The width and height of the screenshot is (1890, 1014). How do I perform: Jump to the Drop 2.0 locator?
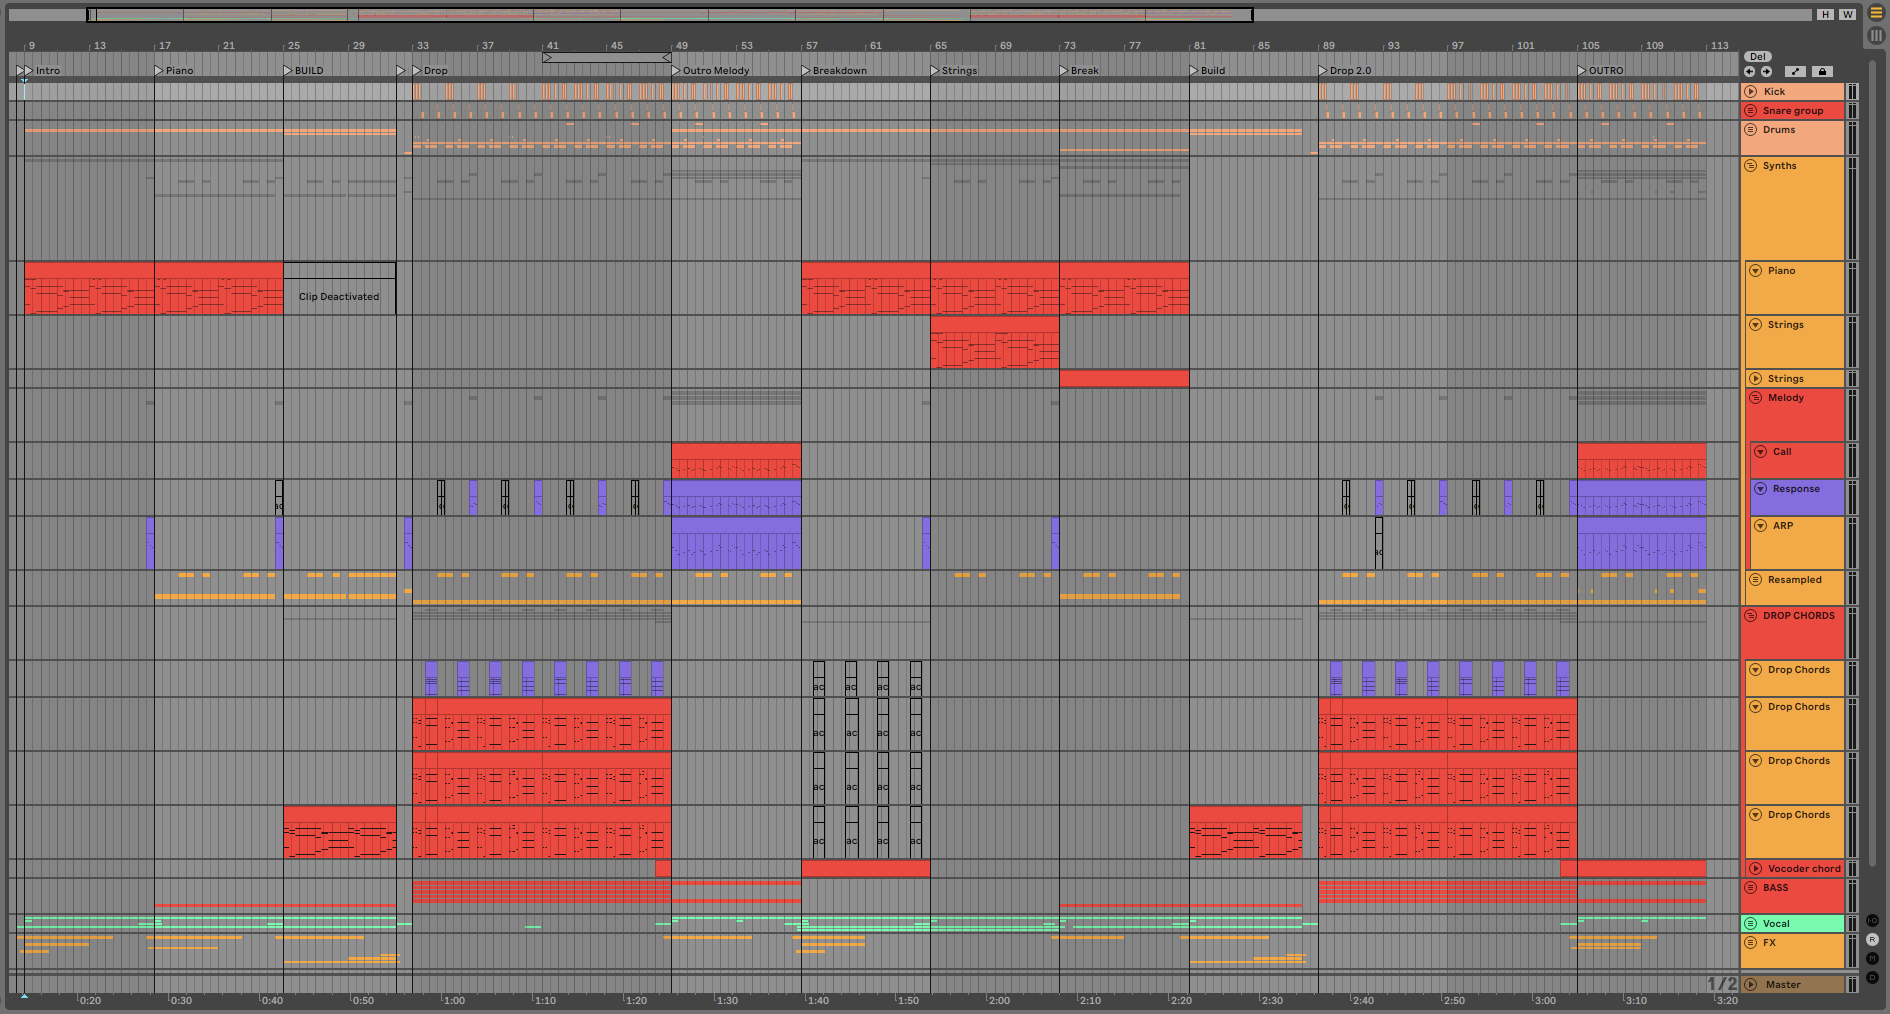(1345, 71)
